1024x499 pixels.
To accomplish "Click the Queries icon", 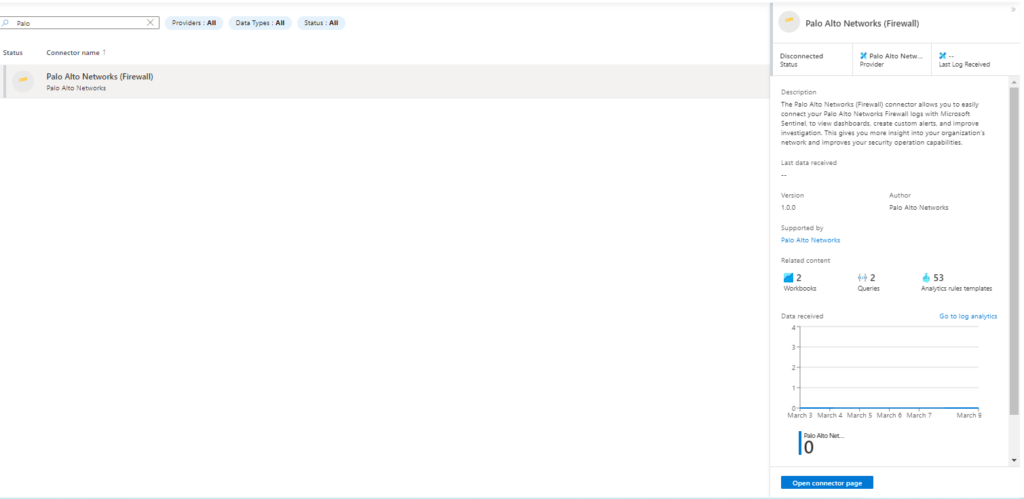I will pos(862,278).
